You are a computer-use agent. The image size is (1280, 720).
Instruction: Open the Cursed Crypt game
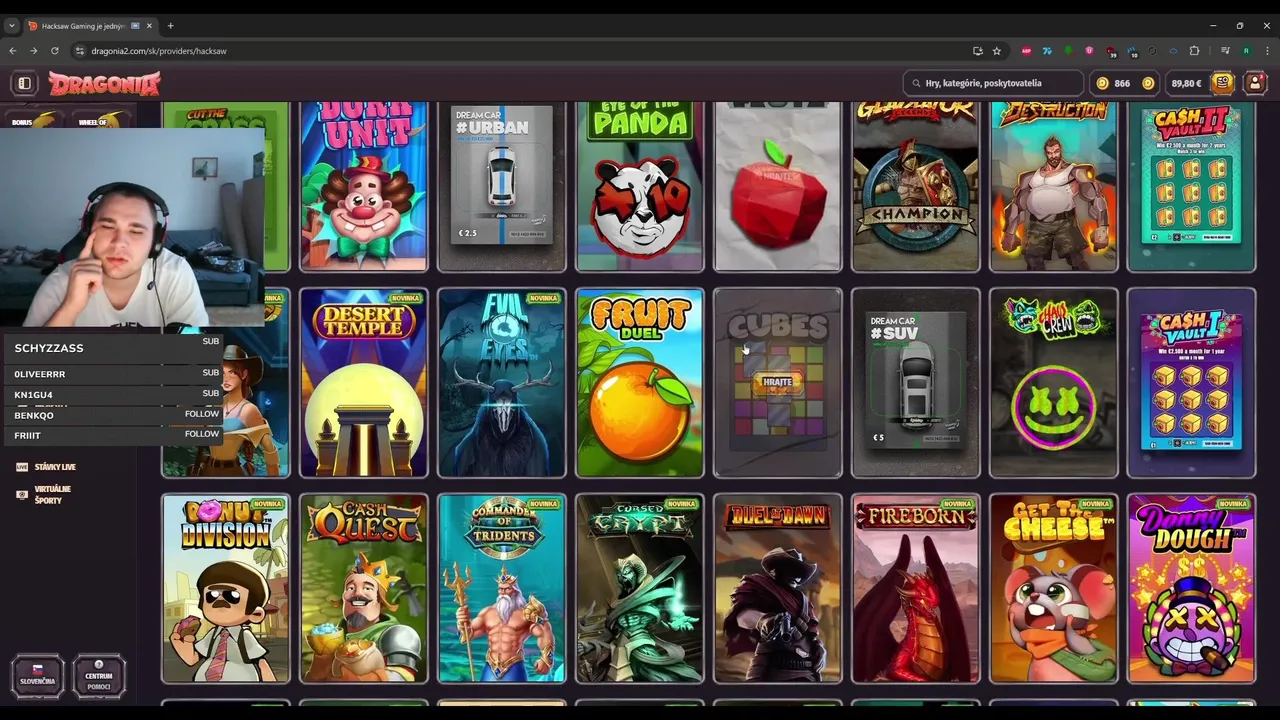point(640,589)
